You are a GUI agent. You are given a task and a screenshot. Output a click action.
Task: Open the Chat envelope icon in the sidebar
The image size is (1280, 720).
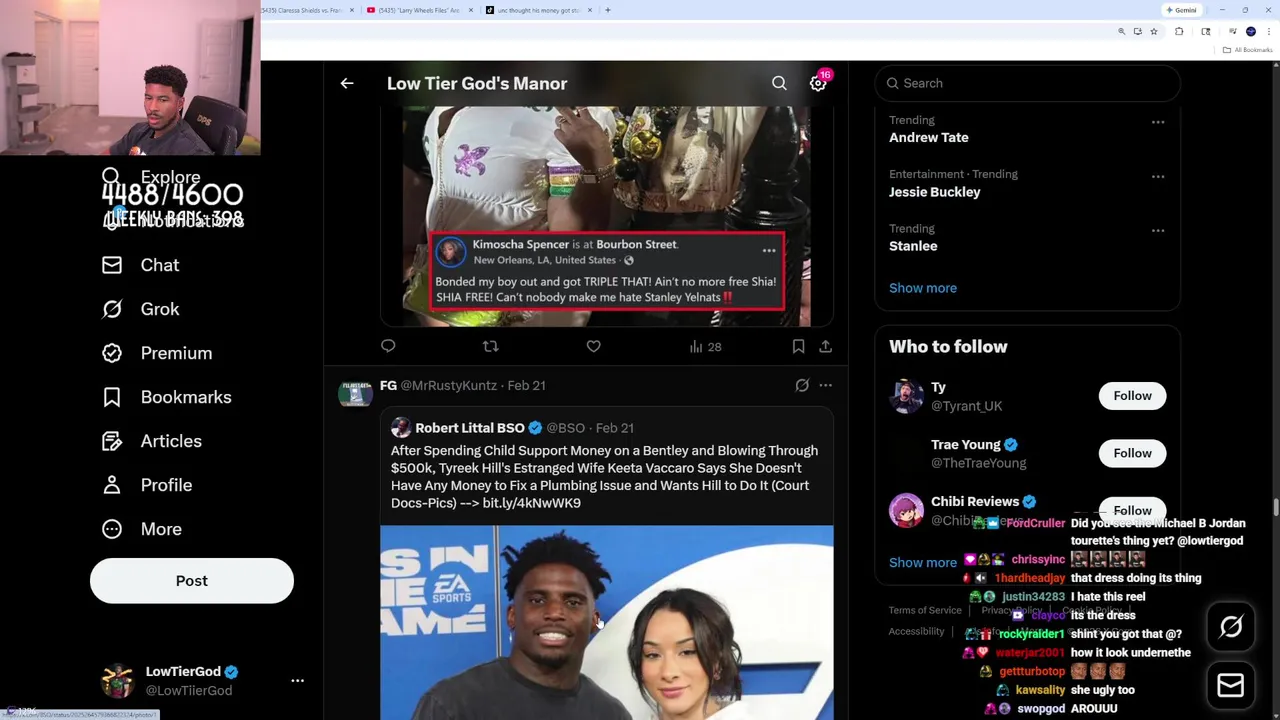112,265
